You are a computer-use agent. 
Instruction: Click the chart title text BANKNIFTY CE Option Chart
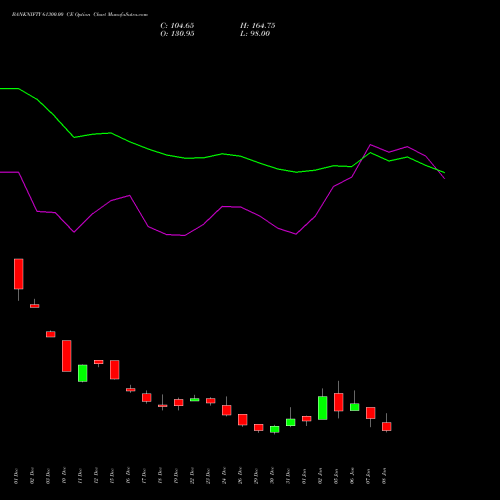(x=80, y=15)
